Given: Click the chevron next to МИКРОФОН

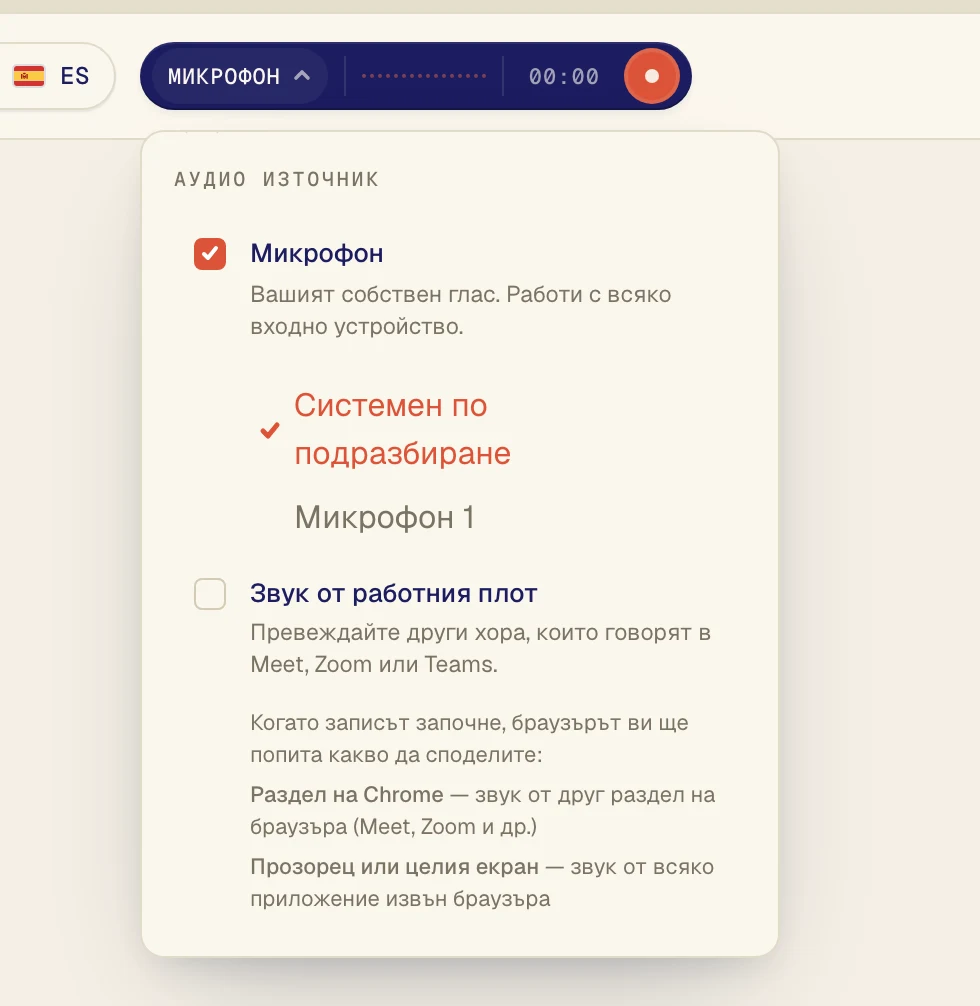Looking at the screenshot, I should (x=302, y=76).
